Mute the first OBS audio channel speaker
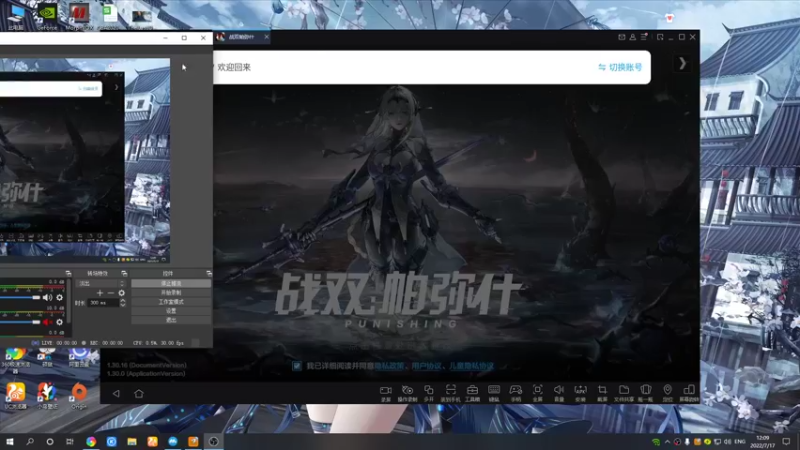This screenshot has width=800, height=450. 47,297
